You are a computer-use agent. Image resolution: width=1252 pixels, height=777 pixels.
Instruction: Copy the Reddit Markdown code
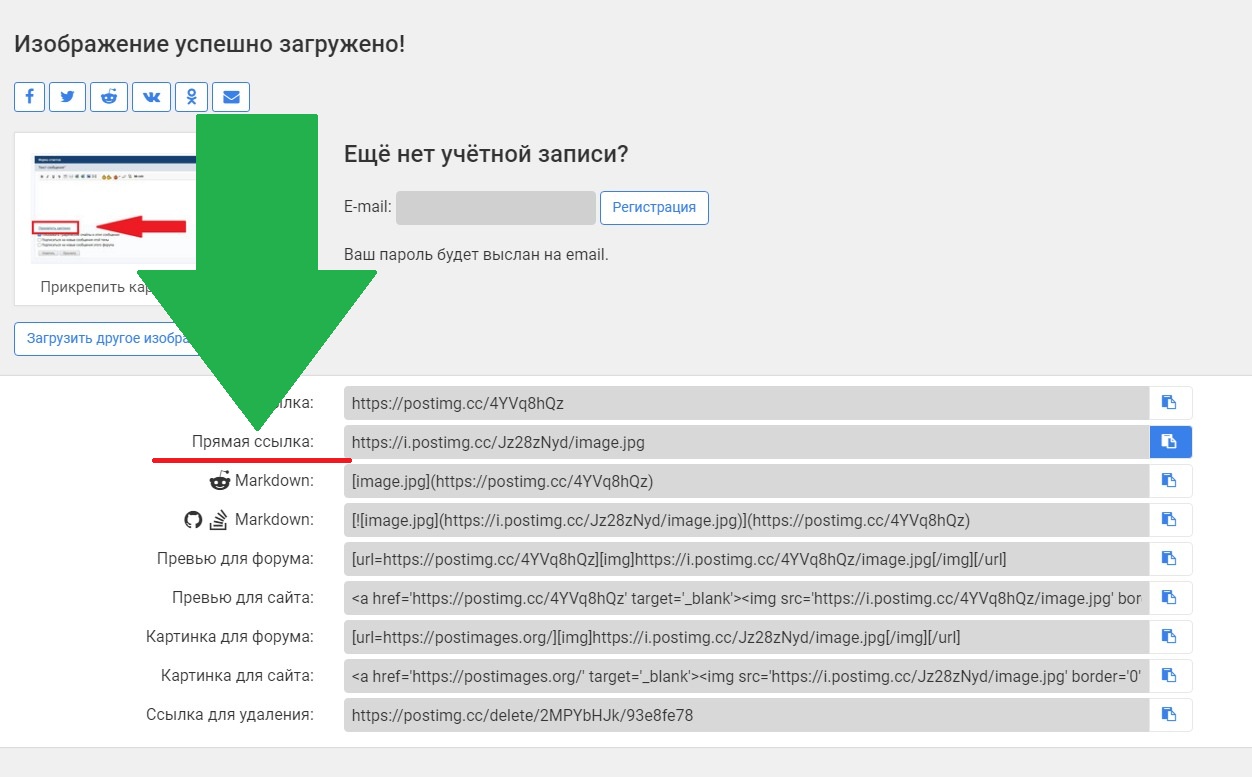[x=1170, y=481]
